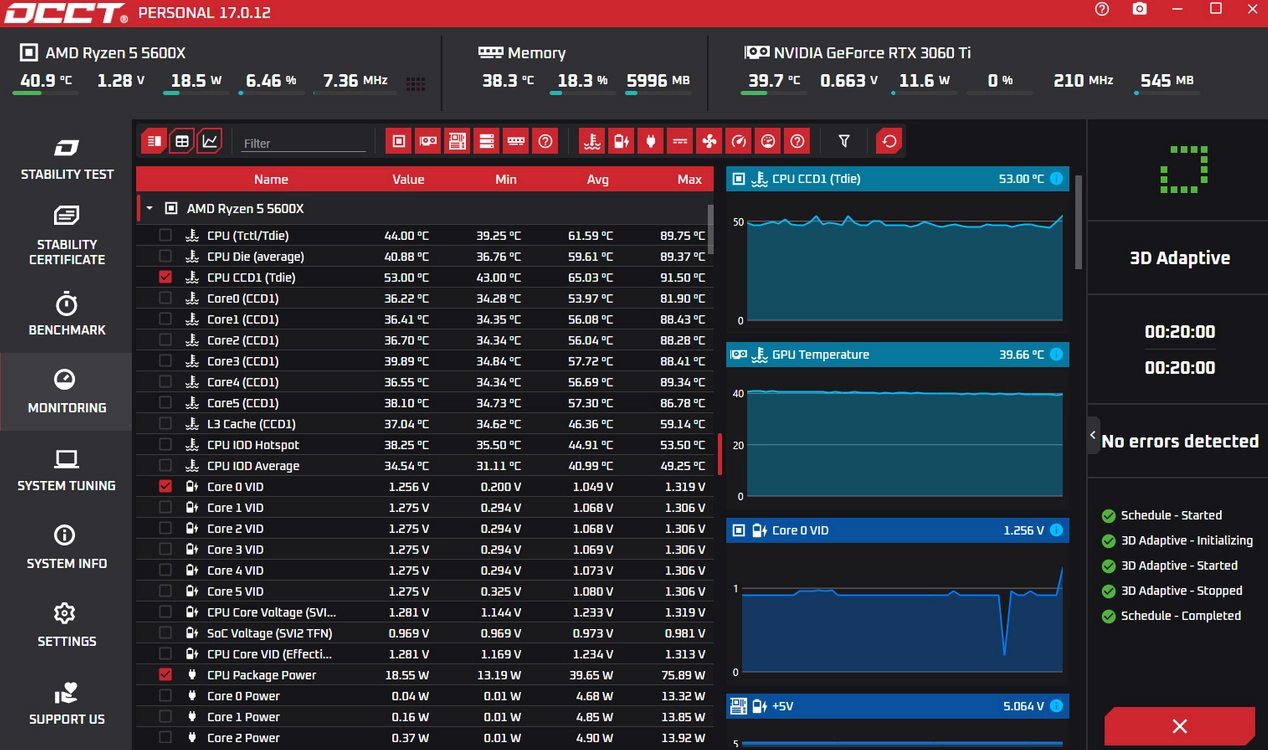This screenshot has width=1268, height=750.
Task: Uncheck the Core 0 VID checkbox
Action: [x=165, y=487]
